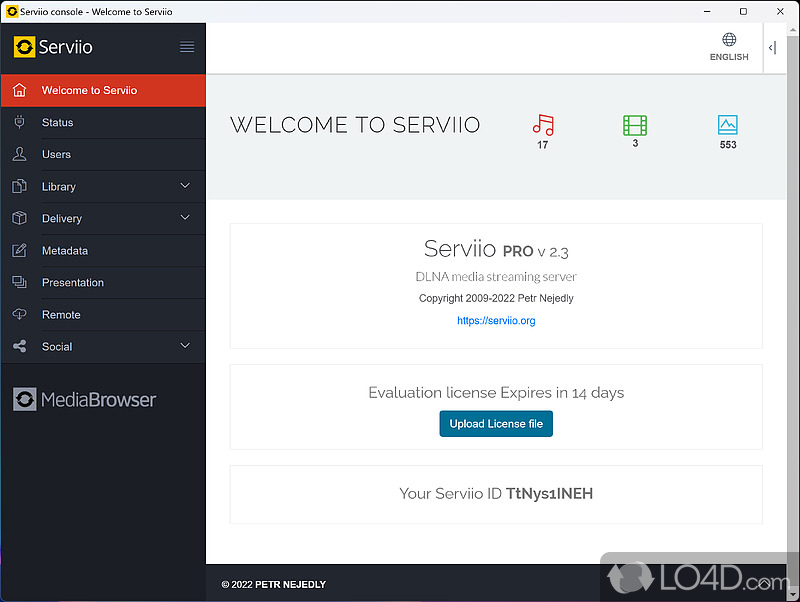This screenshot has height=602, width=800.
Task: Open the Status menu item
Action: 103,122
